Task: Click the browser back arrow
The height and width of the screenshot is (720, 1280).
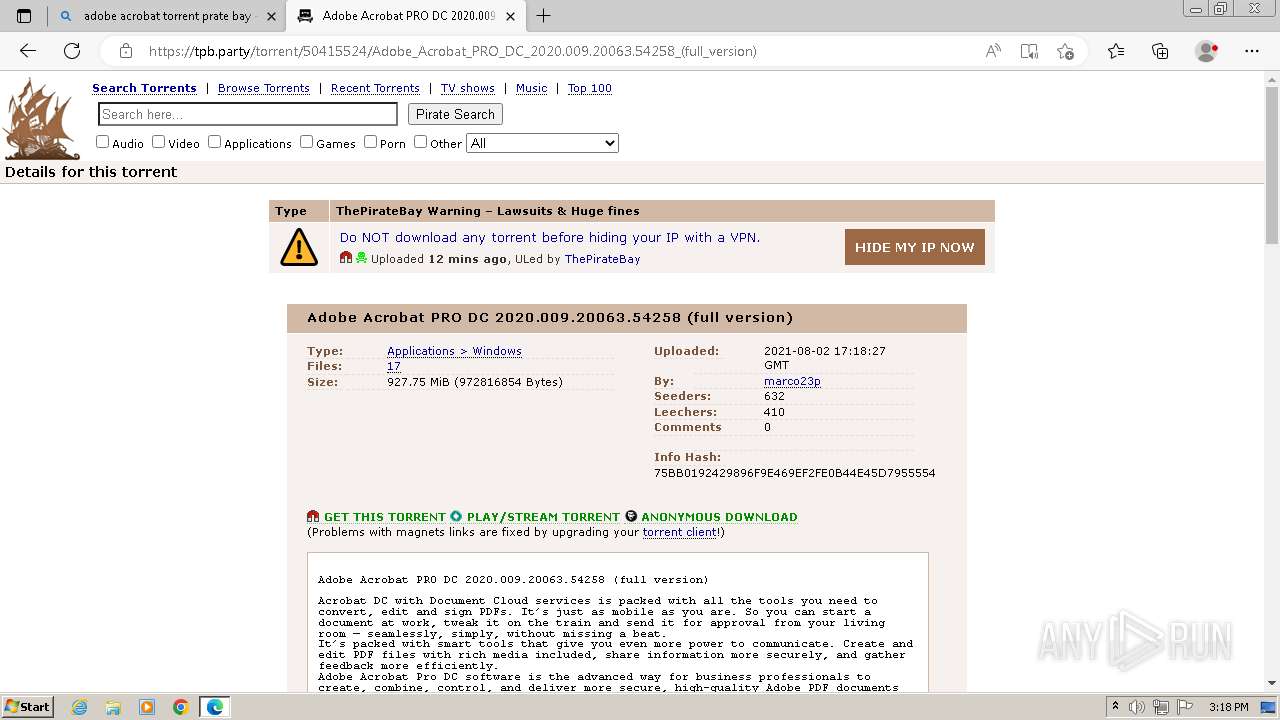Action: pos(28,51)
